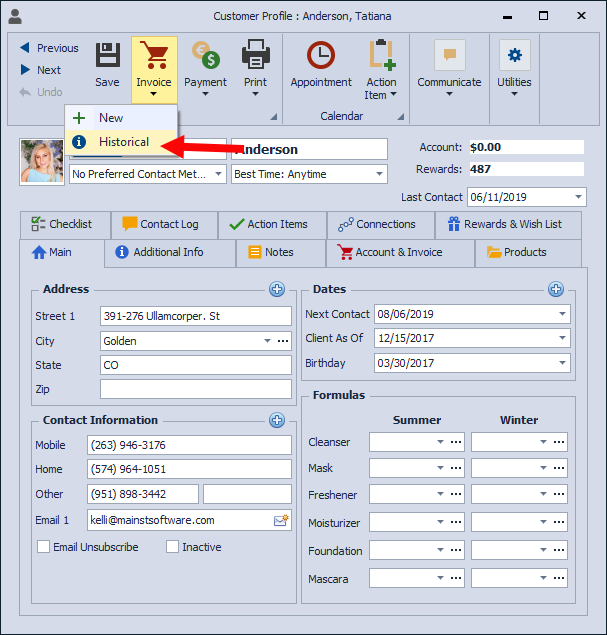This screenshot has height=635, width=607.
Task: Open the Client As Of date dropdown
Action: [x=562, y=338]
